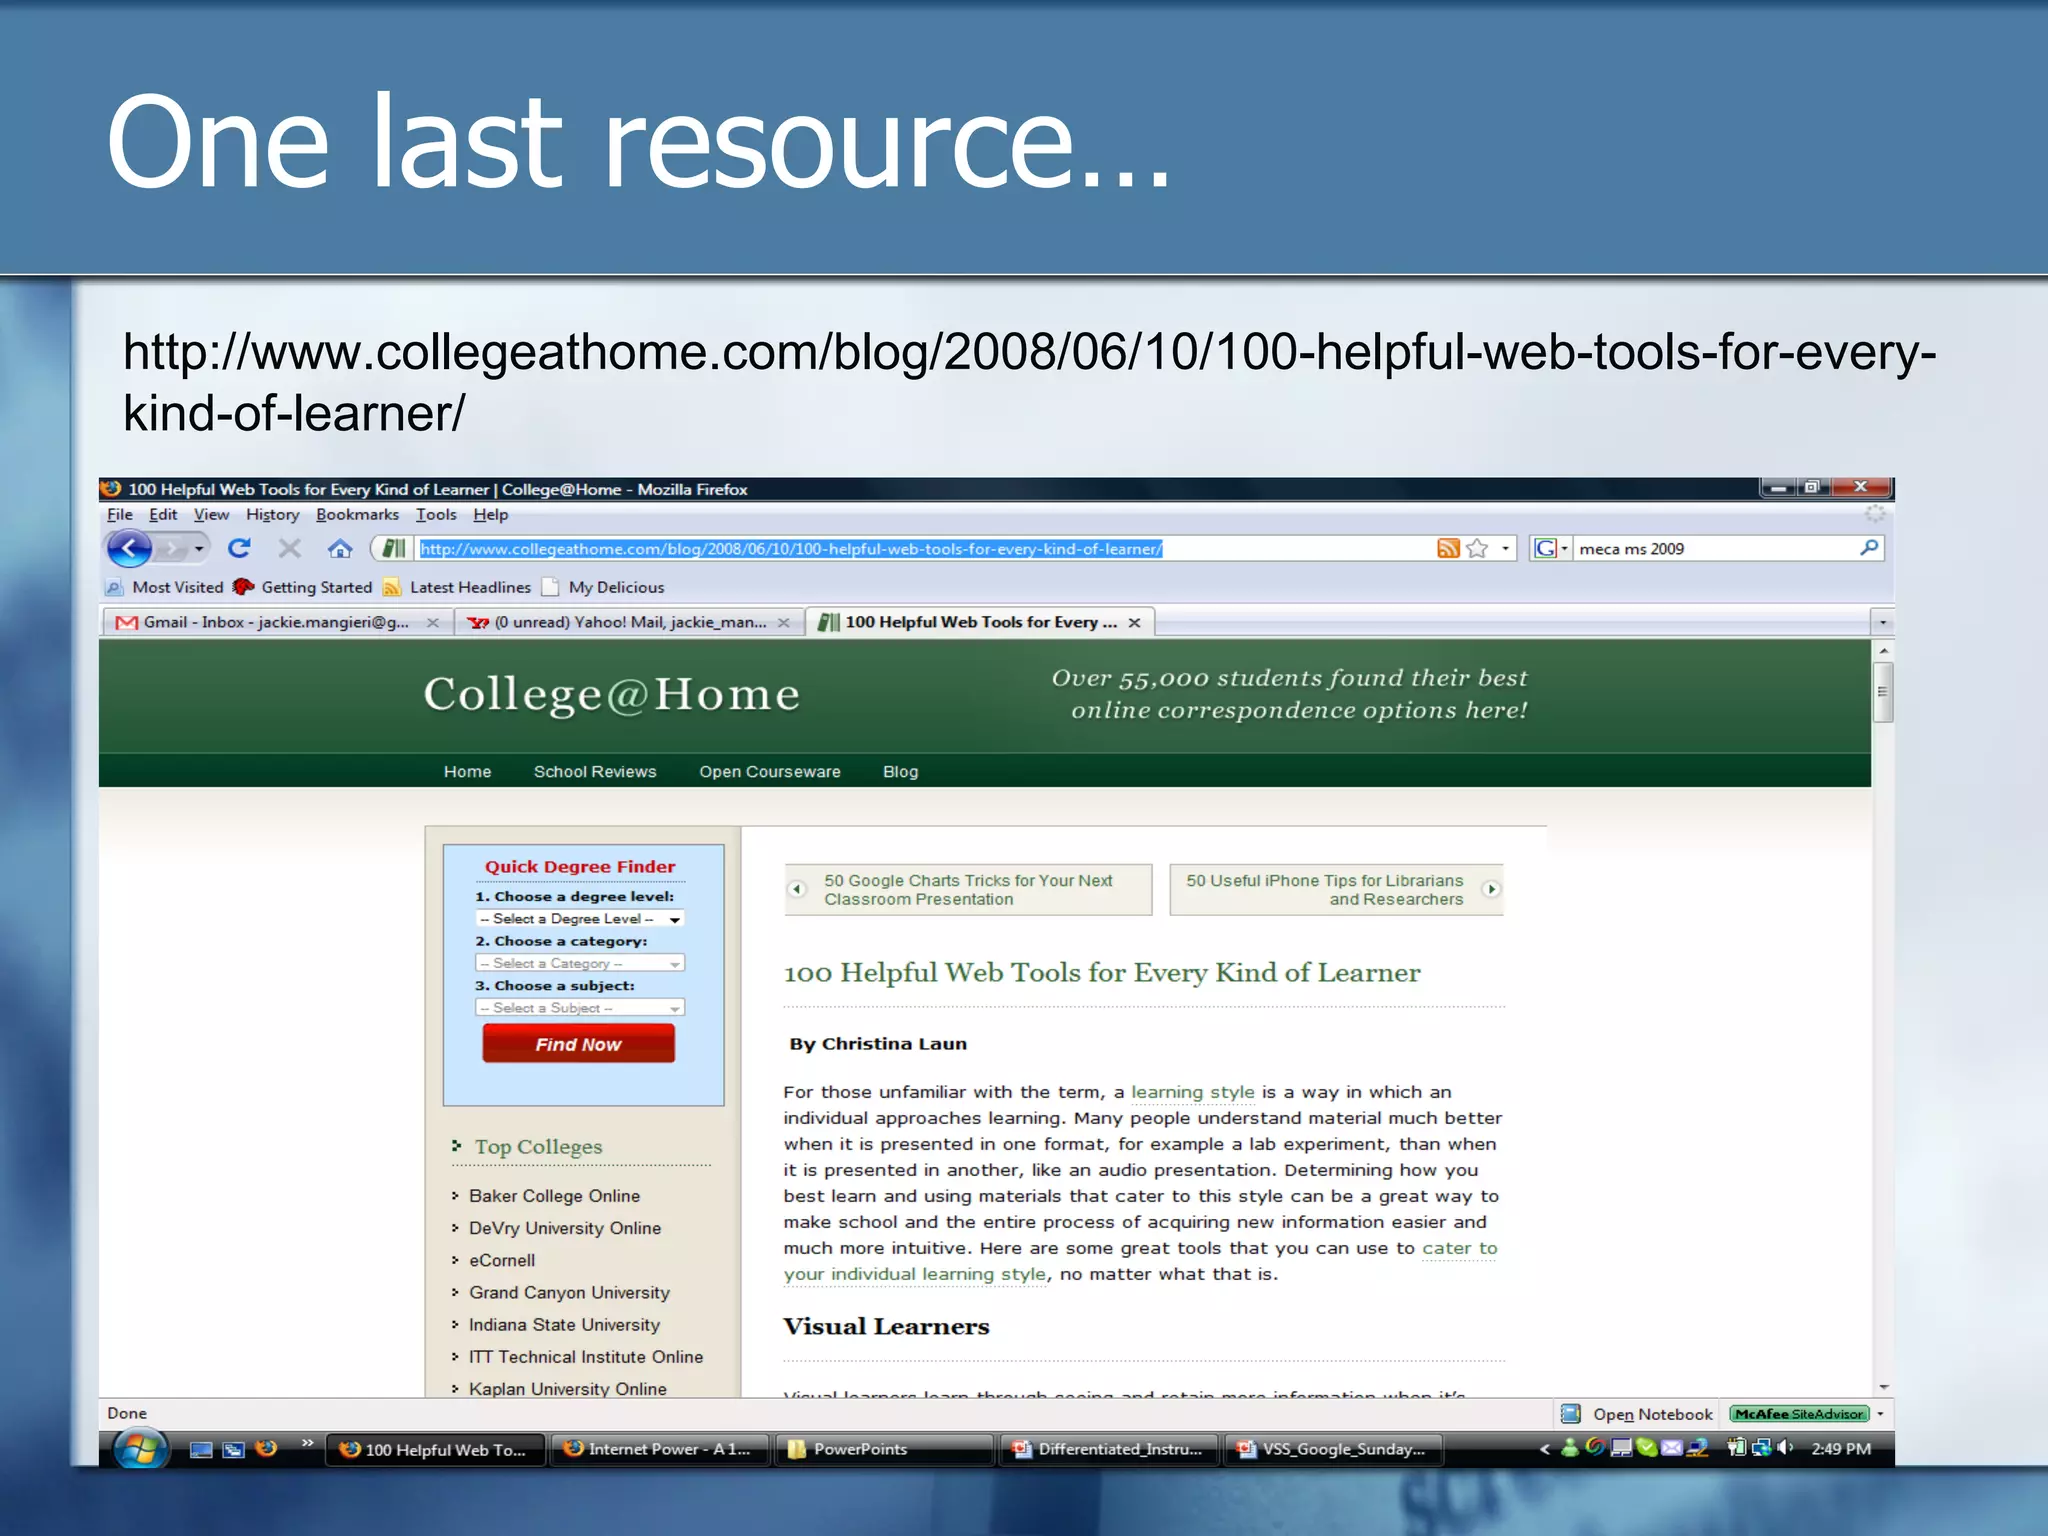Image resolution: width=2048 pixels, height=1536 pixels.
Task: Open address bar history dropdown
Action: coord(1505,548)
